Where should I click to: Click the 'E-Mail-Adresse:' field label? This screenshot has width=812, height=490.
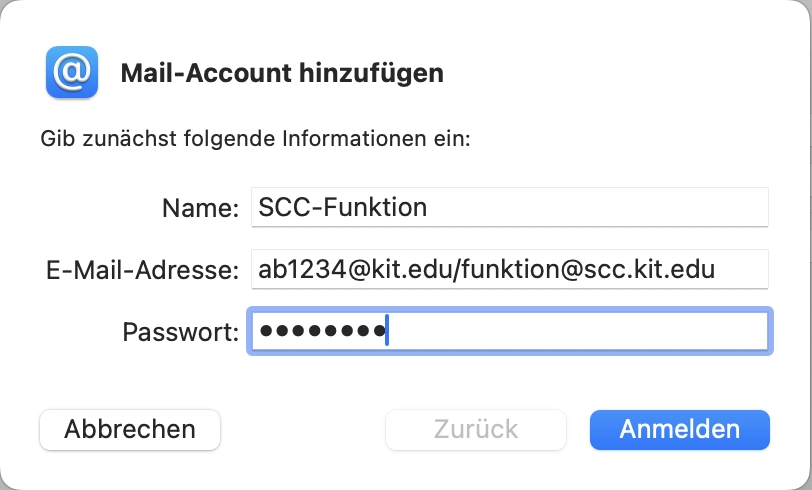click(x=140, y=270)
